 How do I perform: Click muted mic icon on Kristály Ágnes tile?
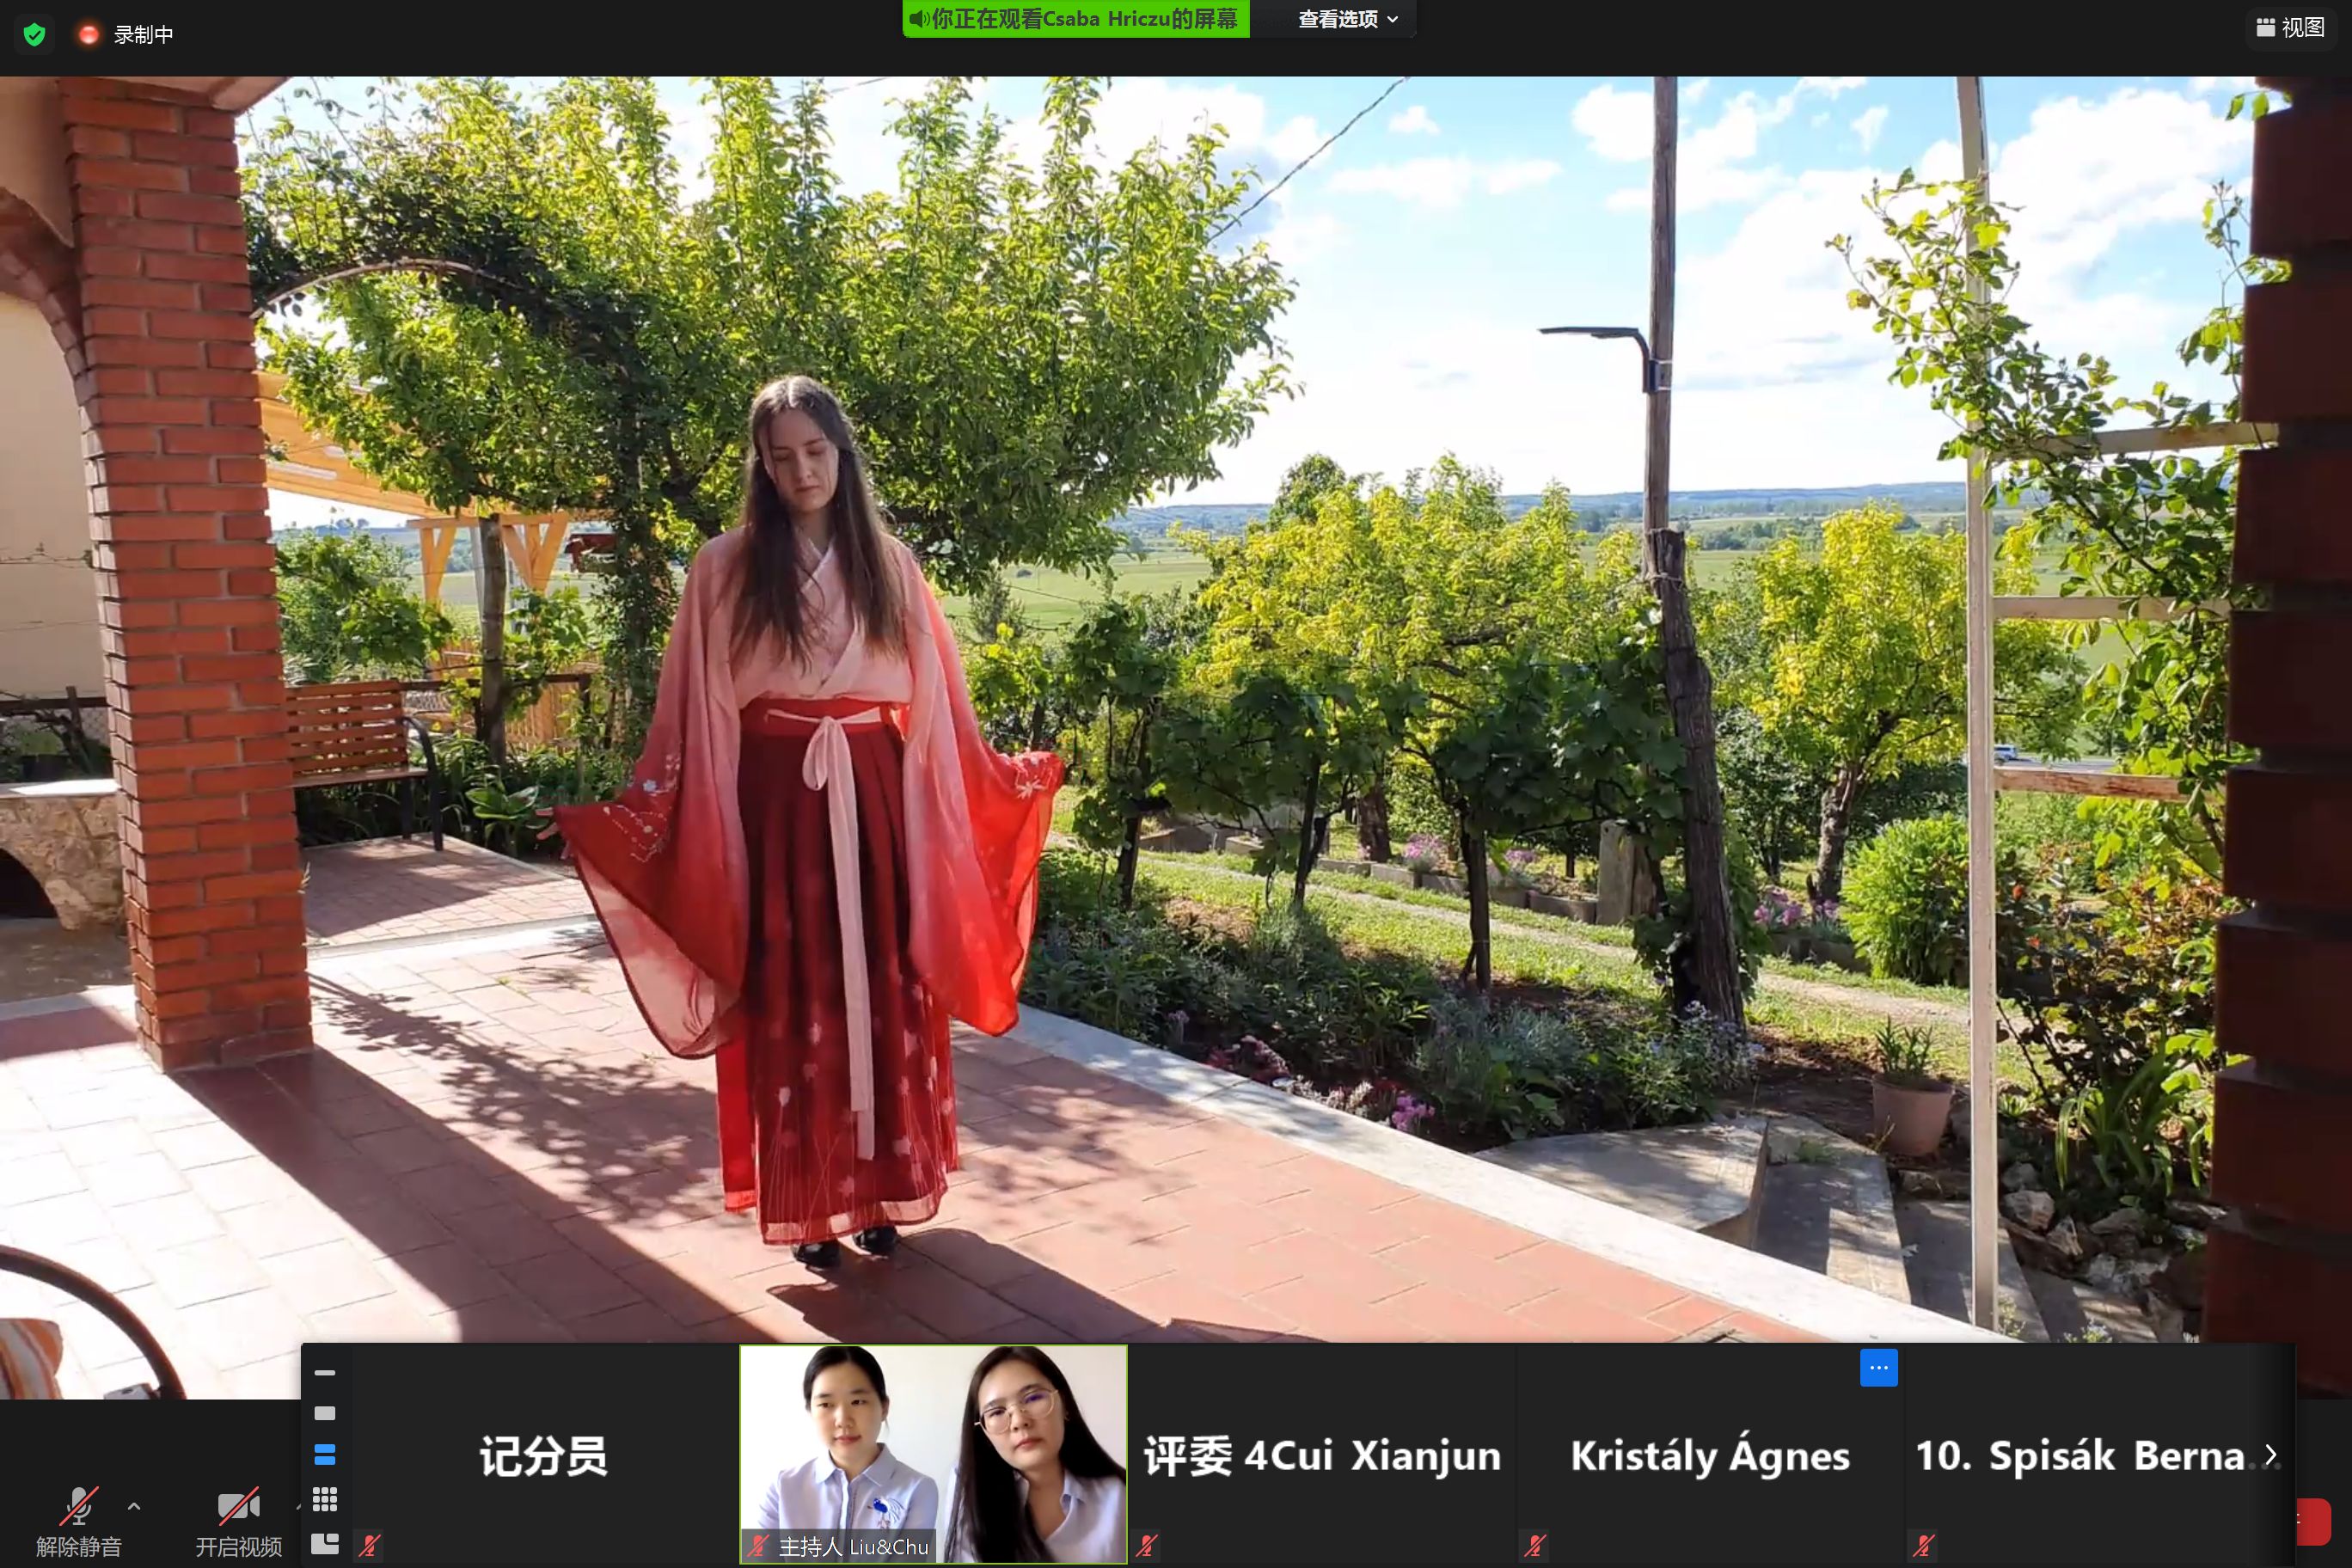coord(1535,1546)
